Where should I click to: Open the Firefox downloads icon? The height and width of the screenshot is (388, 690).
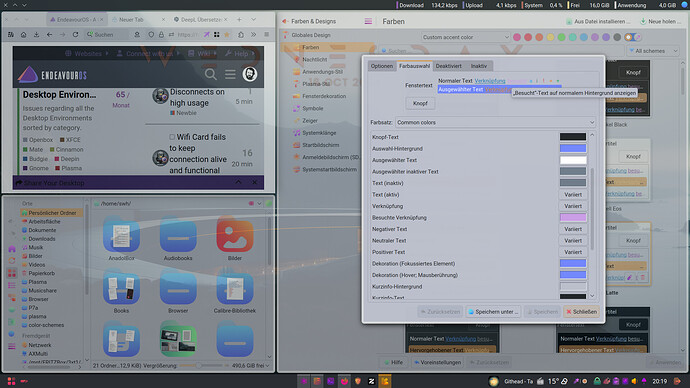pyautogui.click(x=37, y=34)
